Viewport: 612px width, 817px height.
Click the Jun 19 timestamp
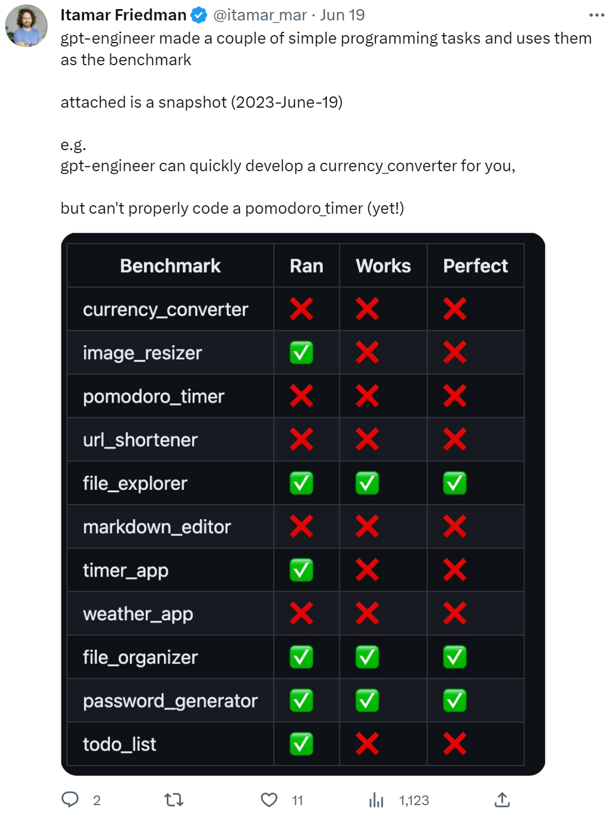click(342, 15)
